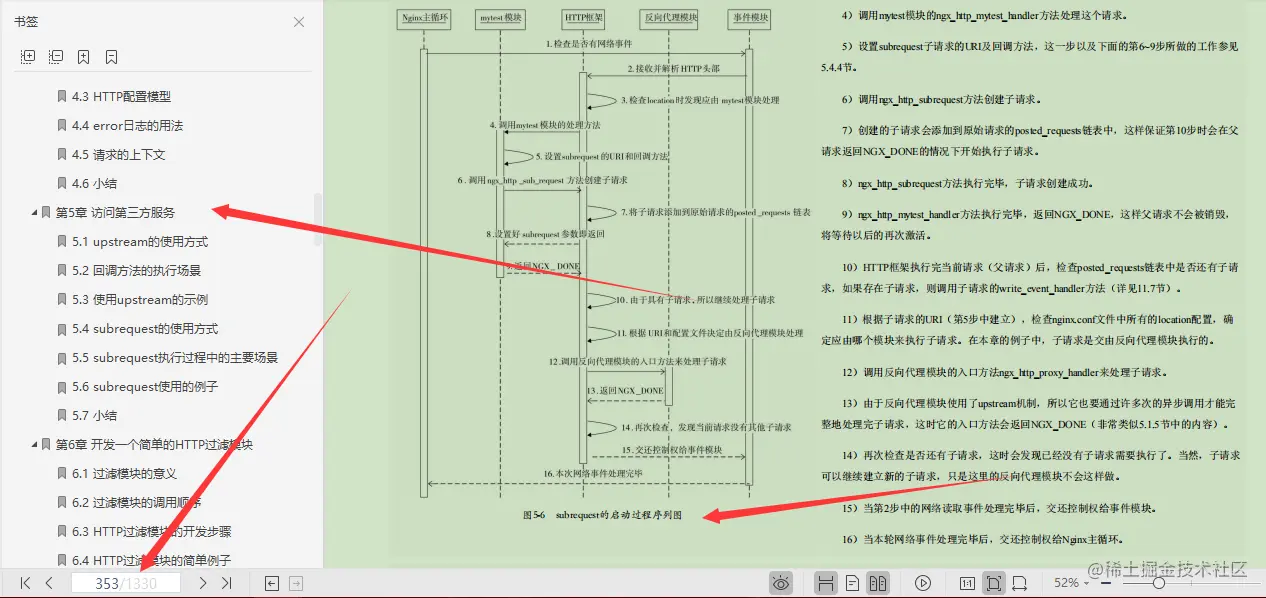The height and width of the screenshot is (598, 1266).
Task: Click the bookmark icon beside 5.7 小结
Action: (62, 415)
